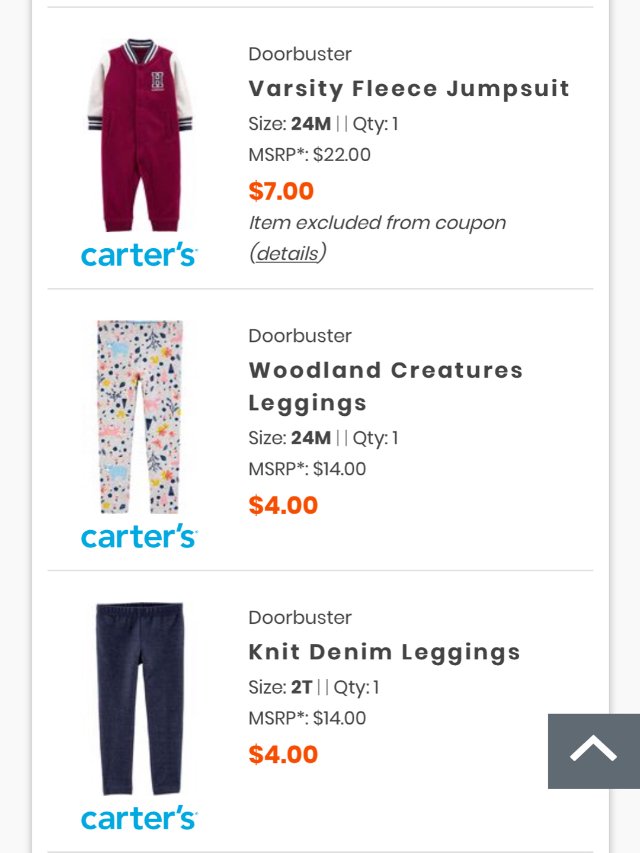The image size is (640, 853).
Task: Click the Doorbuster label above Knit Denim Leggings
Action: pos(300,618)
